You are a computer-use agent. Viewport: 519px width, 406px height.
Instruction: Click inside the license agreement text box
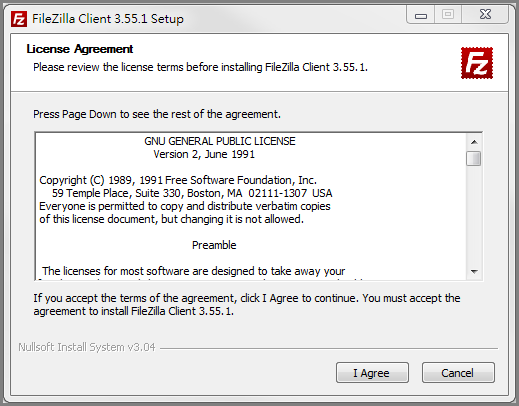click(x=251, y=206)
